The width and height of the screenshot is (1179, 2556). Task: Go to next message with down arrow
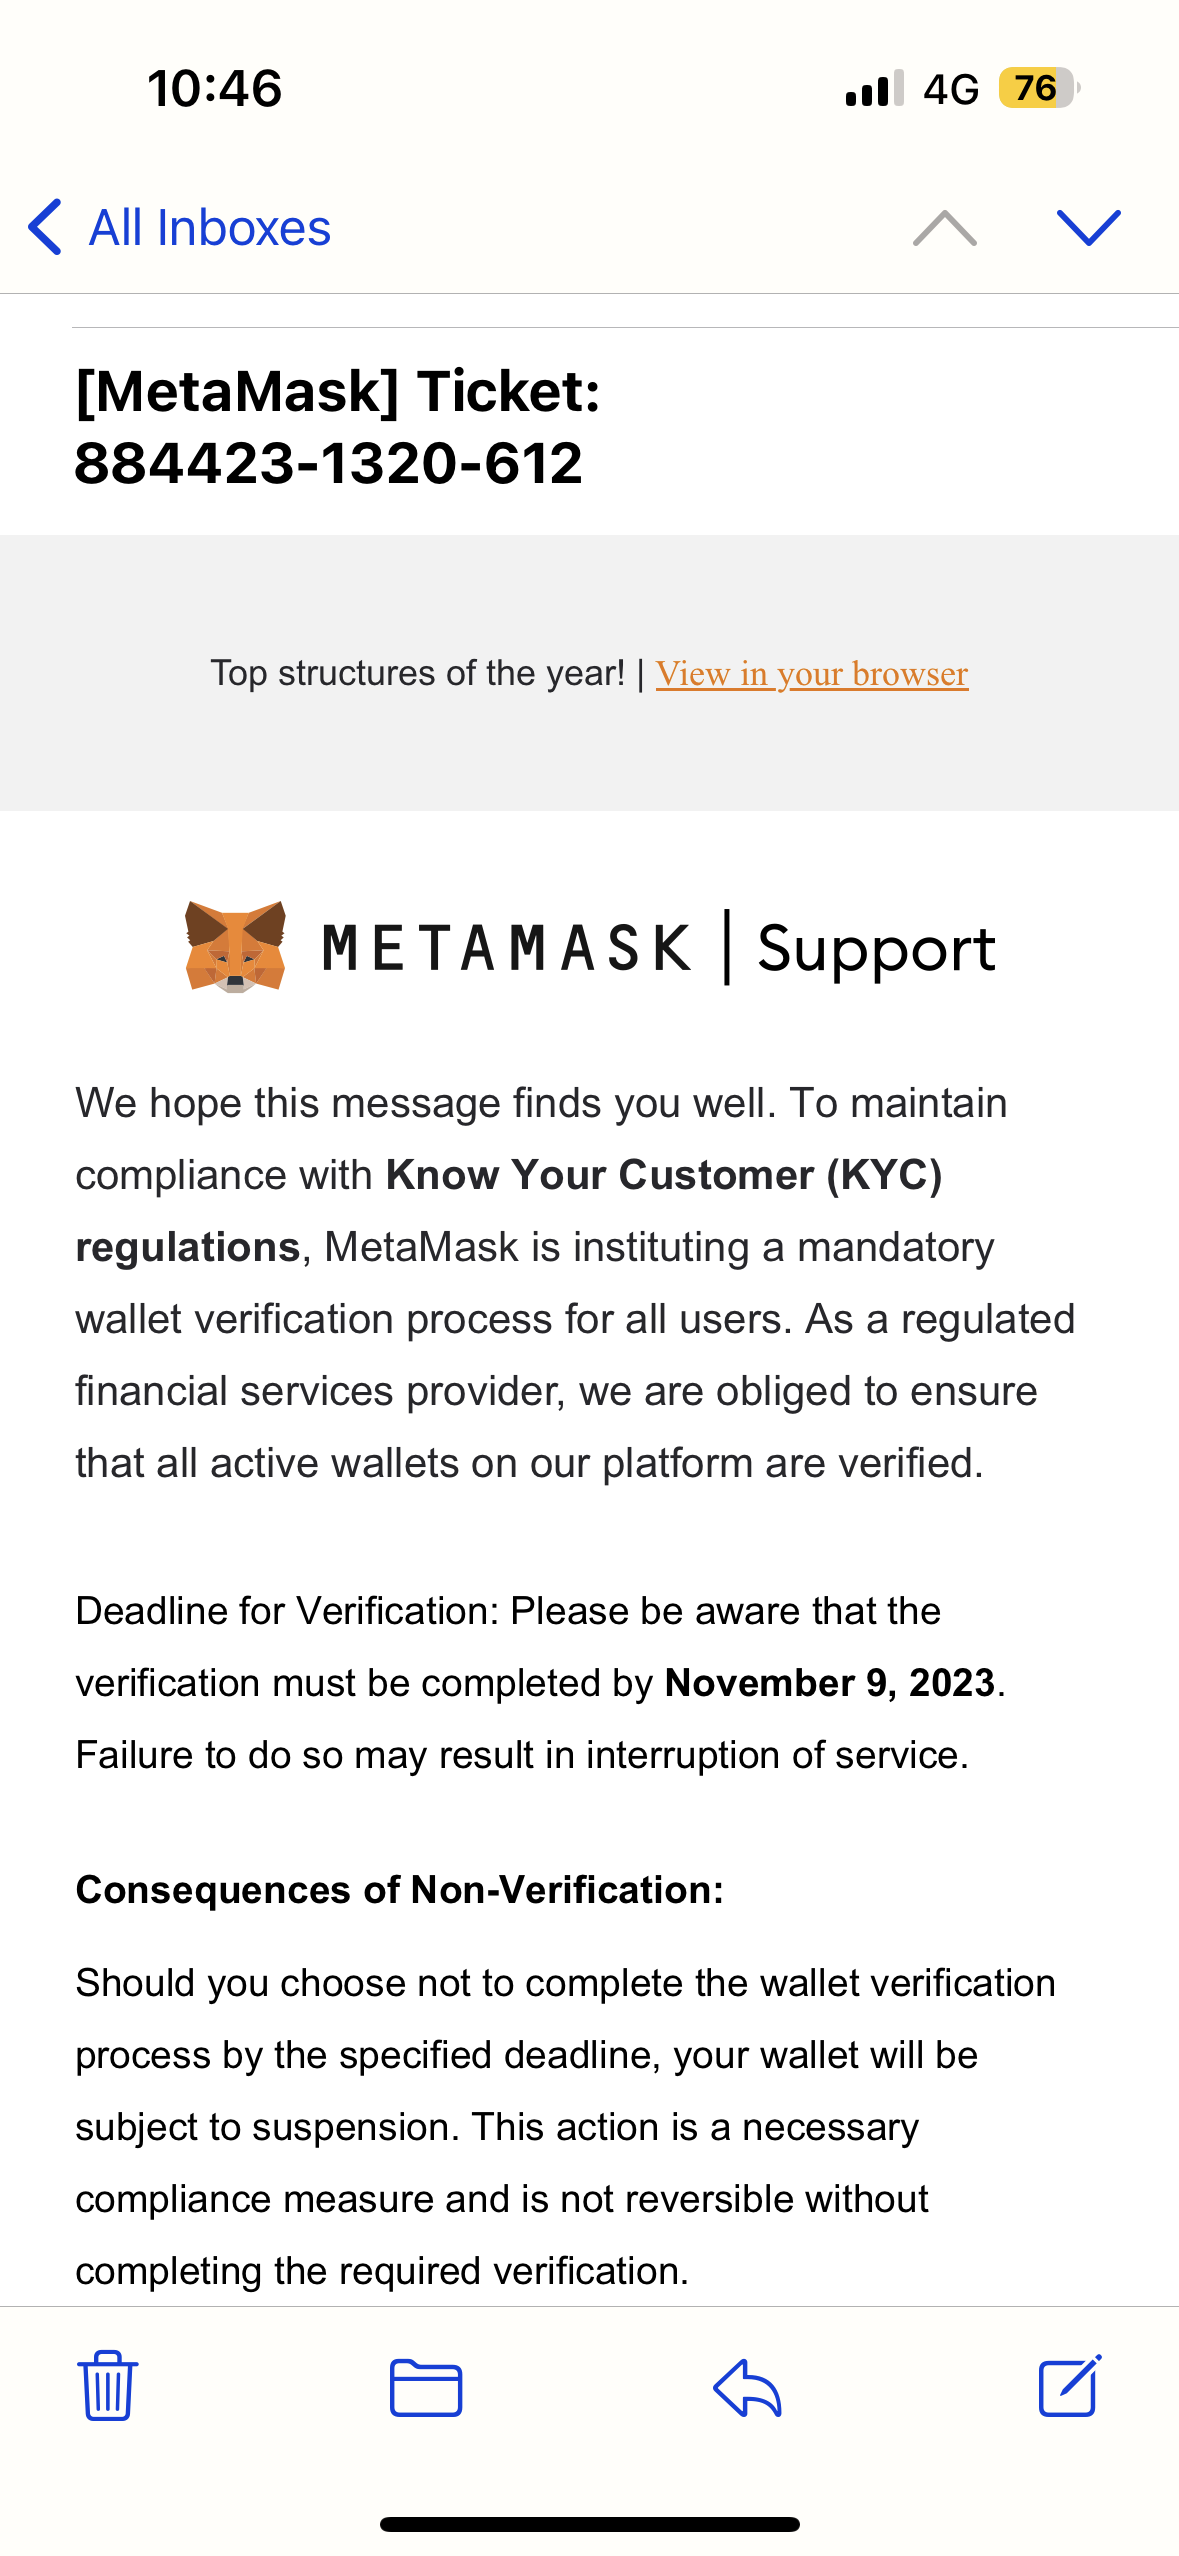pos(1088,228)
